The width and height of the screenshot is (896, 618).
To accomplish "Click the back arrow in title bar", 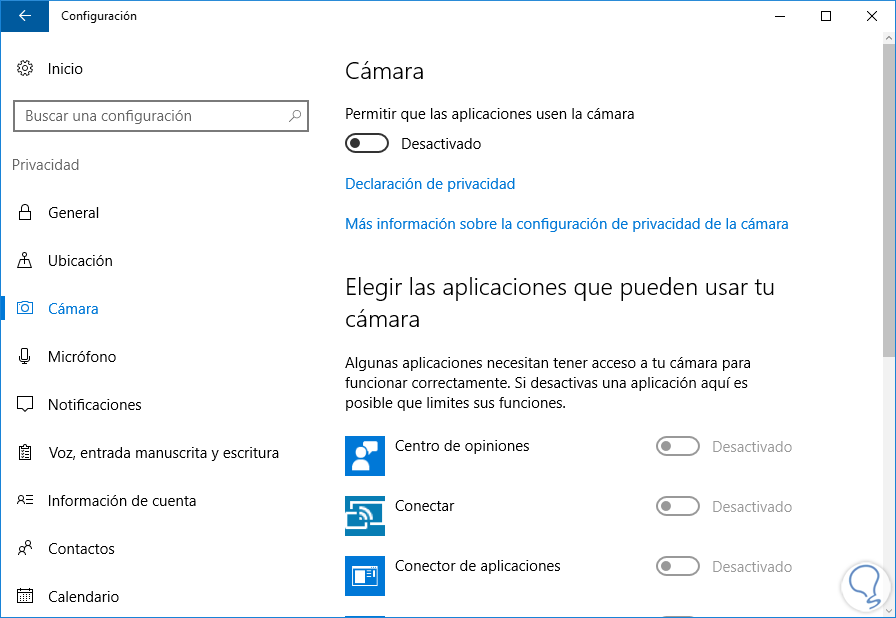I will [x=25, y=16].
